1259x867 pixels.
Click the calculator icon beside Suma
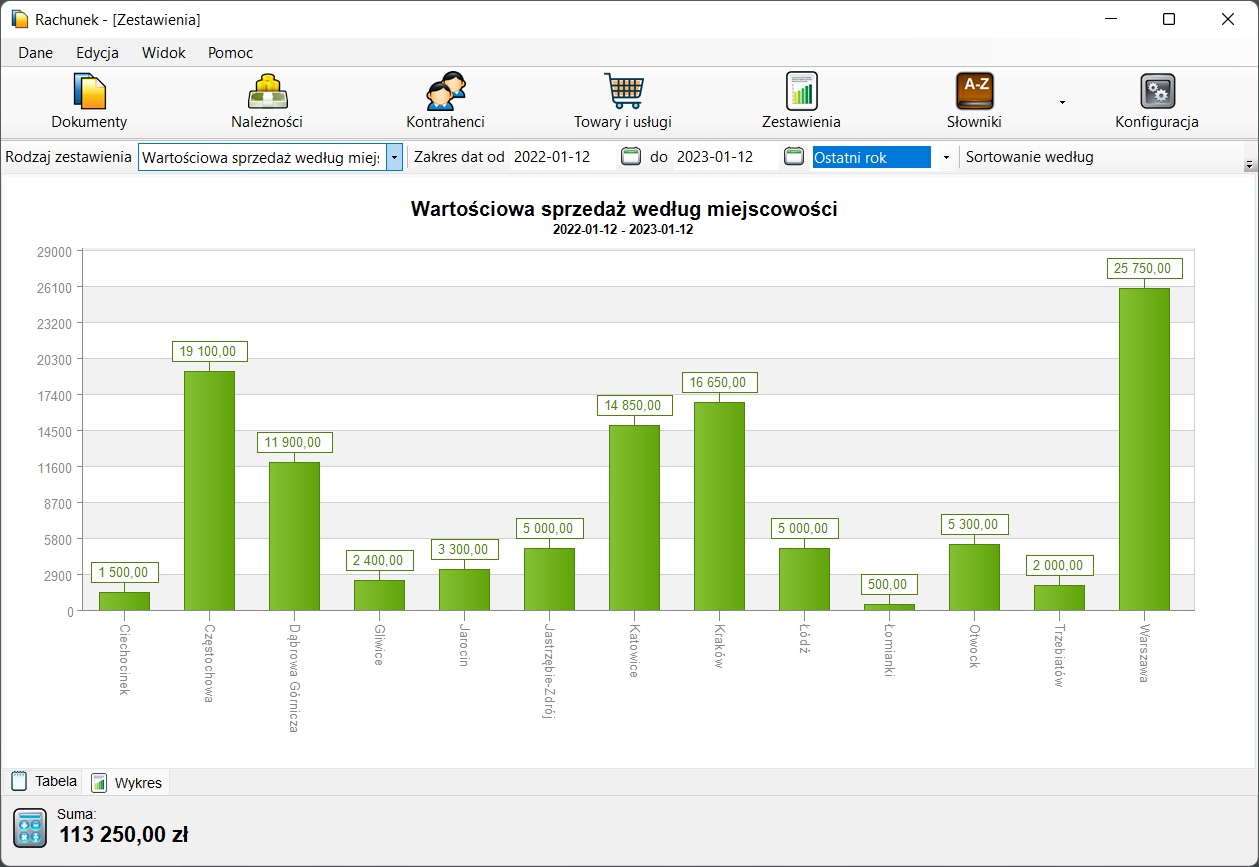click(x=30, y=829)
